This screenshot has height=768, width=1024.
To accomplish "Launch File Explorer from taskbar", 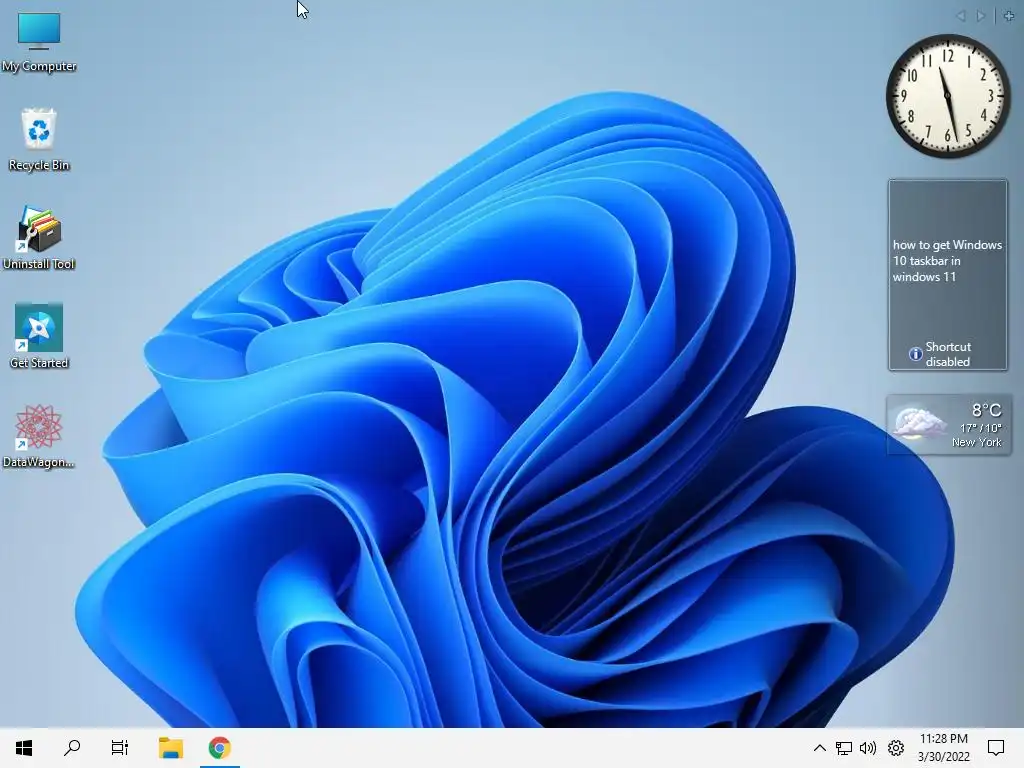I will 170,748.
